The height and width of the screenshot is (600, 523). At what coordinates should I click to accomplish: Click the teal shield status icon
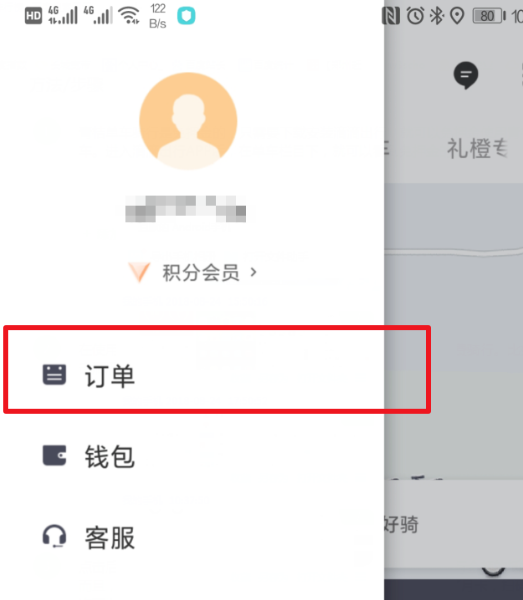coord(186,16)
